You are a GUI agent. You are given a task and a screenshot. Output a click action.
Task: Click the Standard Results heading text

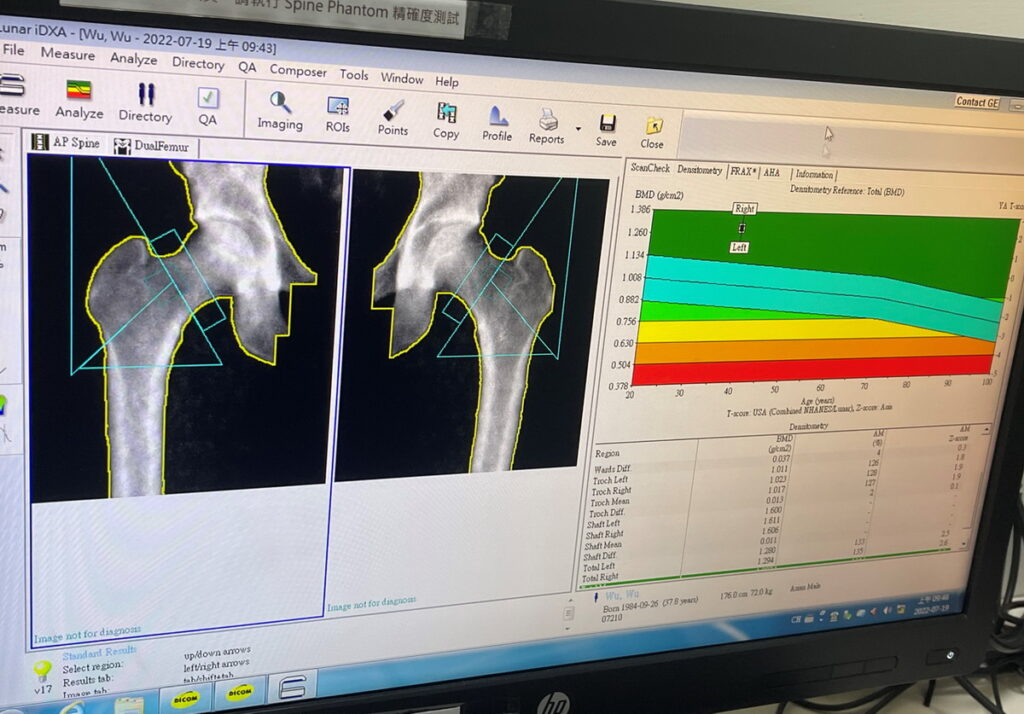point(99,653)
